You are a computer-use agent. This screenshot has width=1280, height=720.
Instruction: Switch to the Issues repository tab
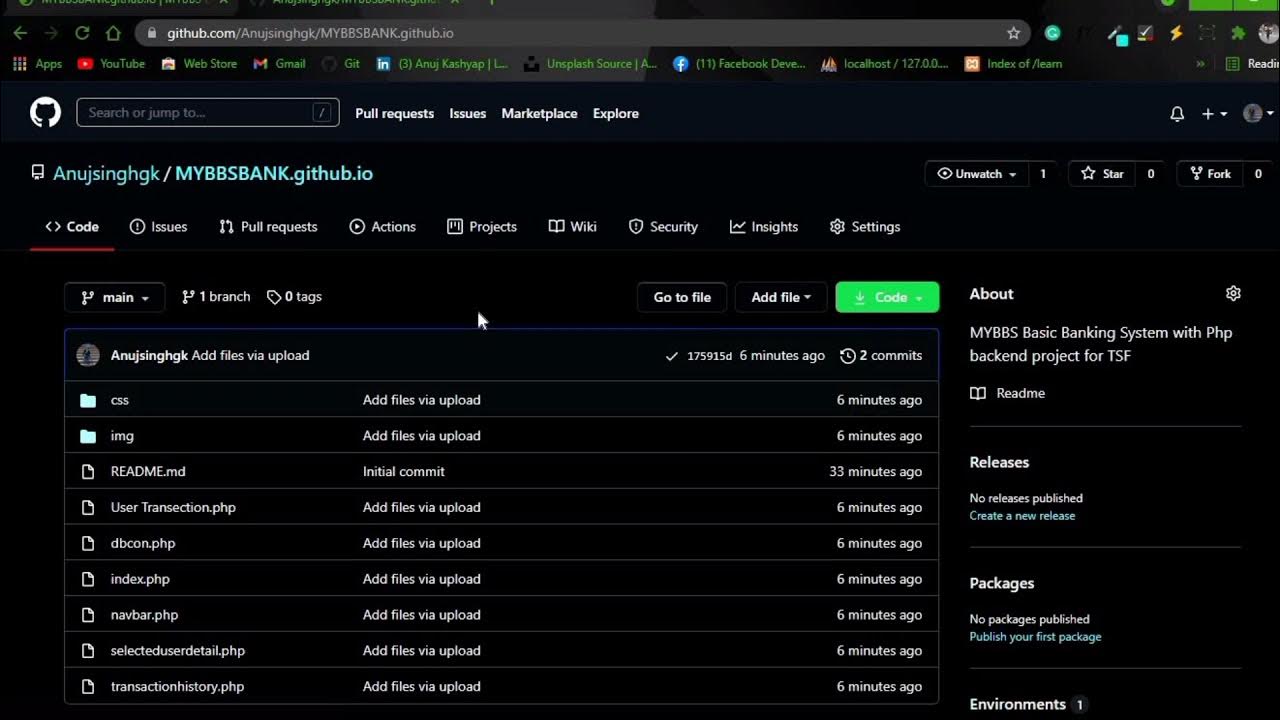(x=158, y=227)
